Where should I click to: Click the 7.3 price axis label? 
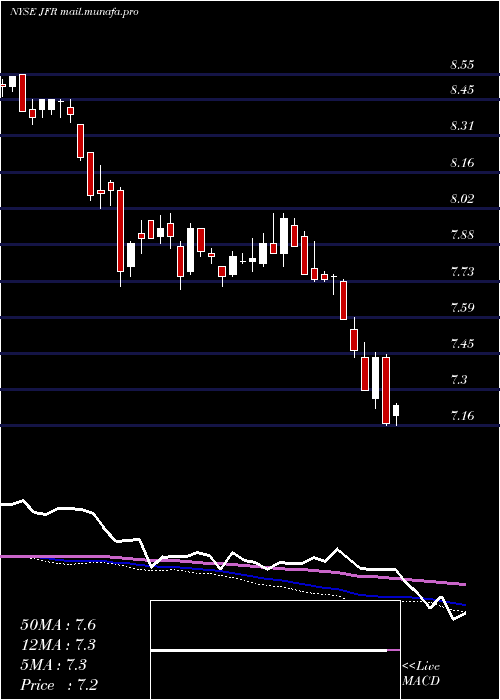(458, 380)
